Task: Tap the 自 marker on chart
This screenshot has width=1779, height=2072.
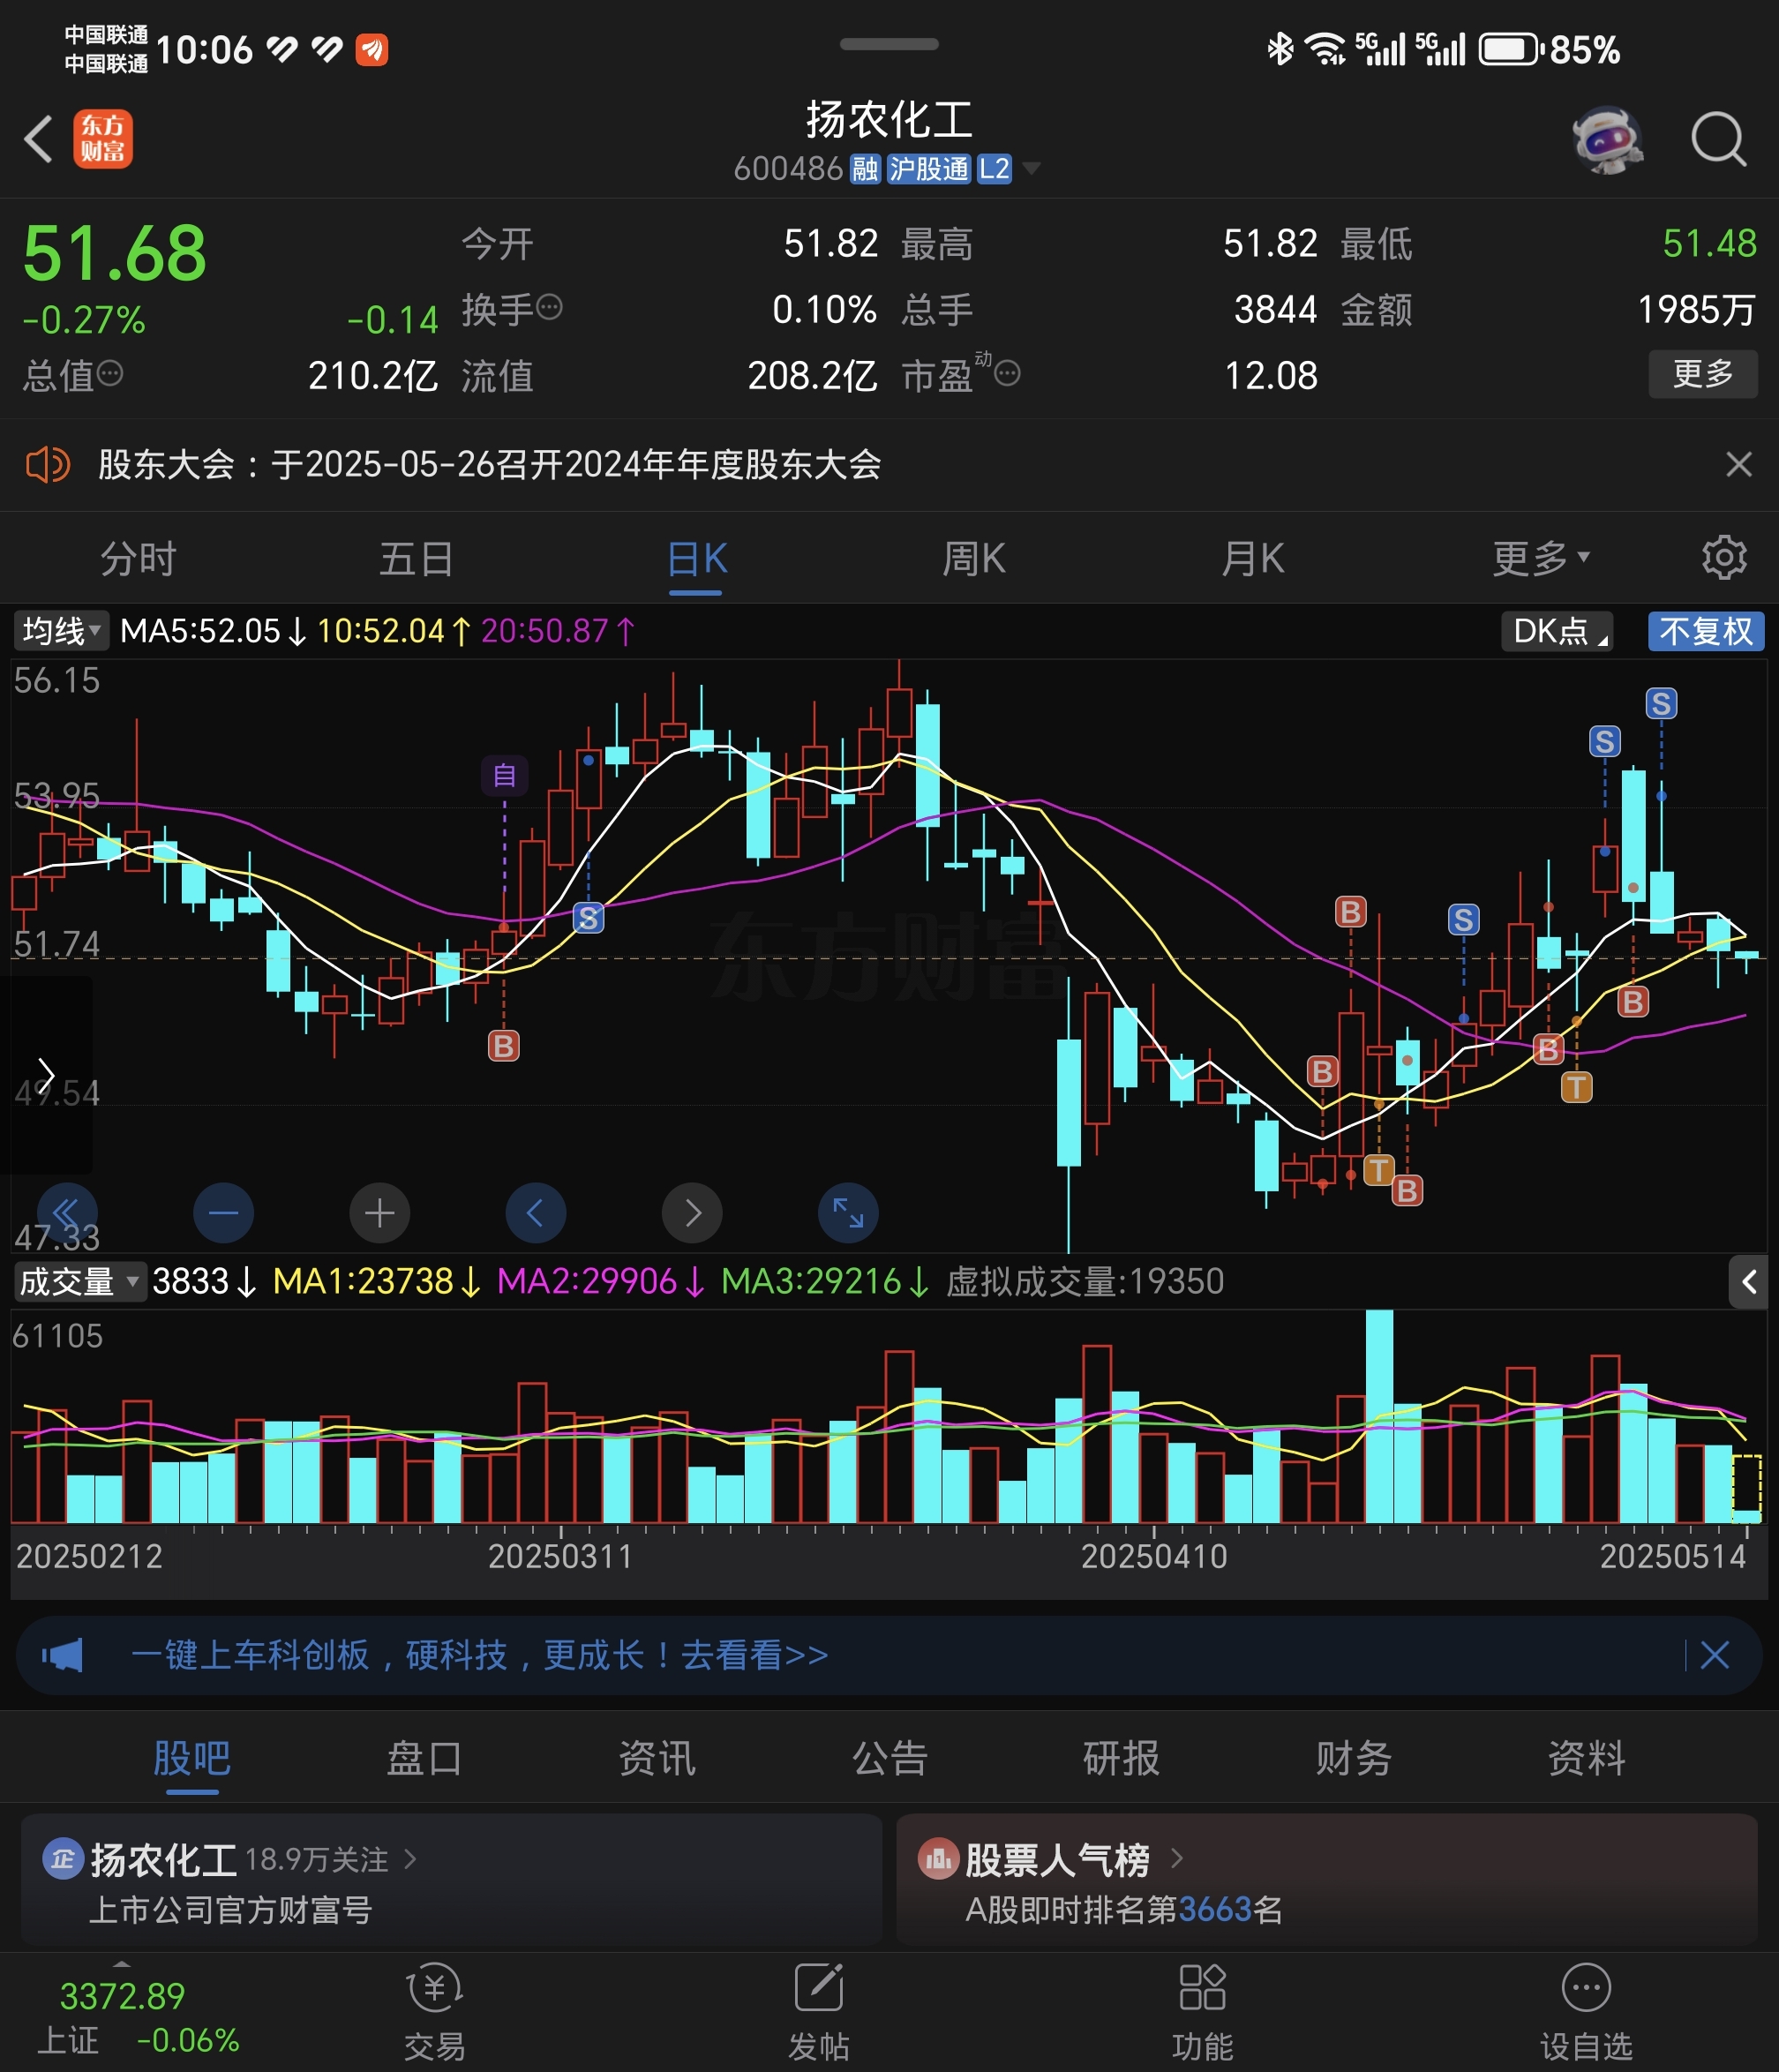Action: click(505, 775)
